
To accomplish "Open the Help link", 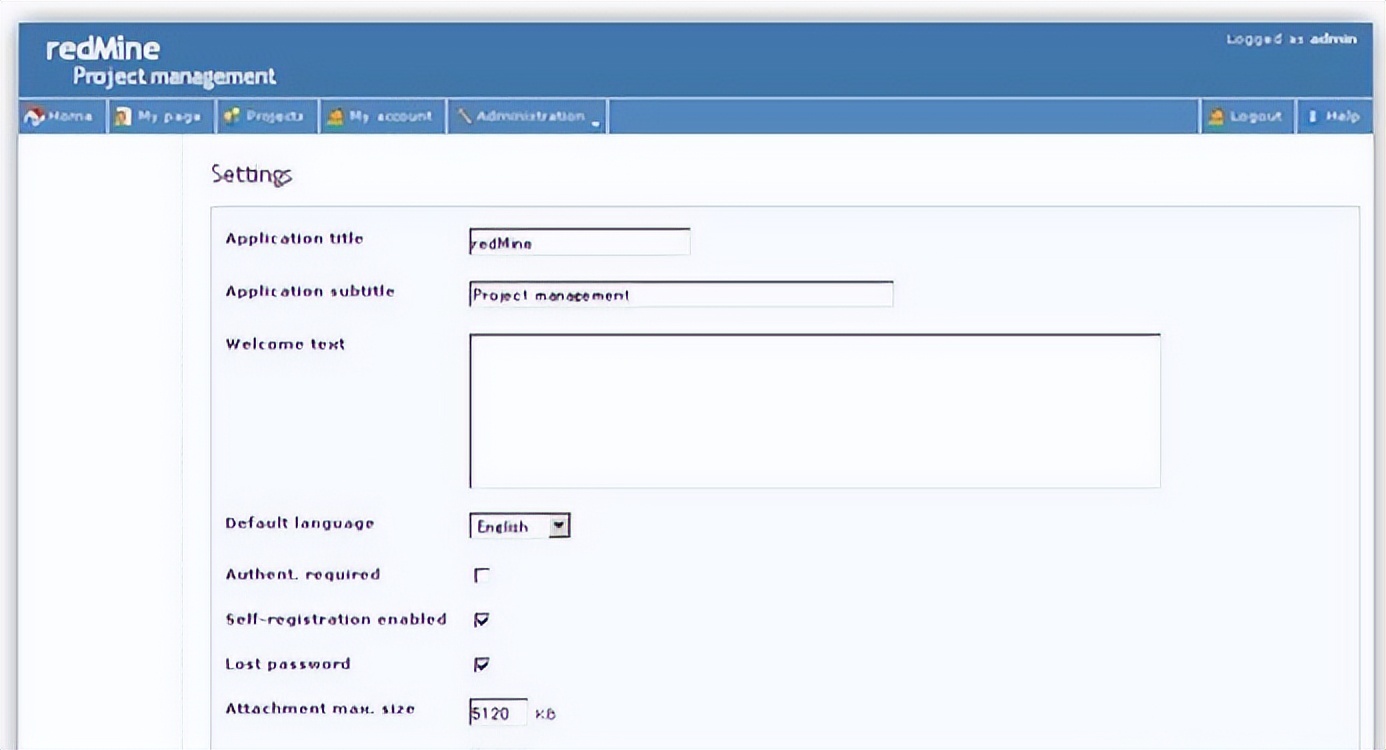I will click(1343, 117).
